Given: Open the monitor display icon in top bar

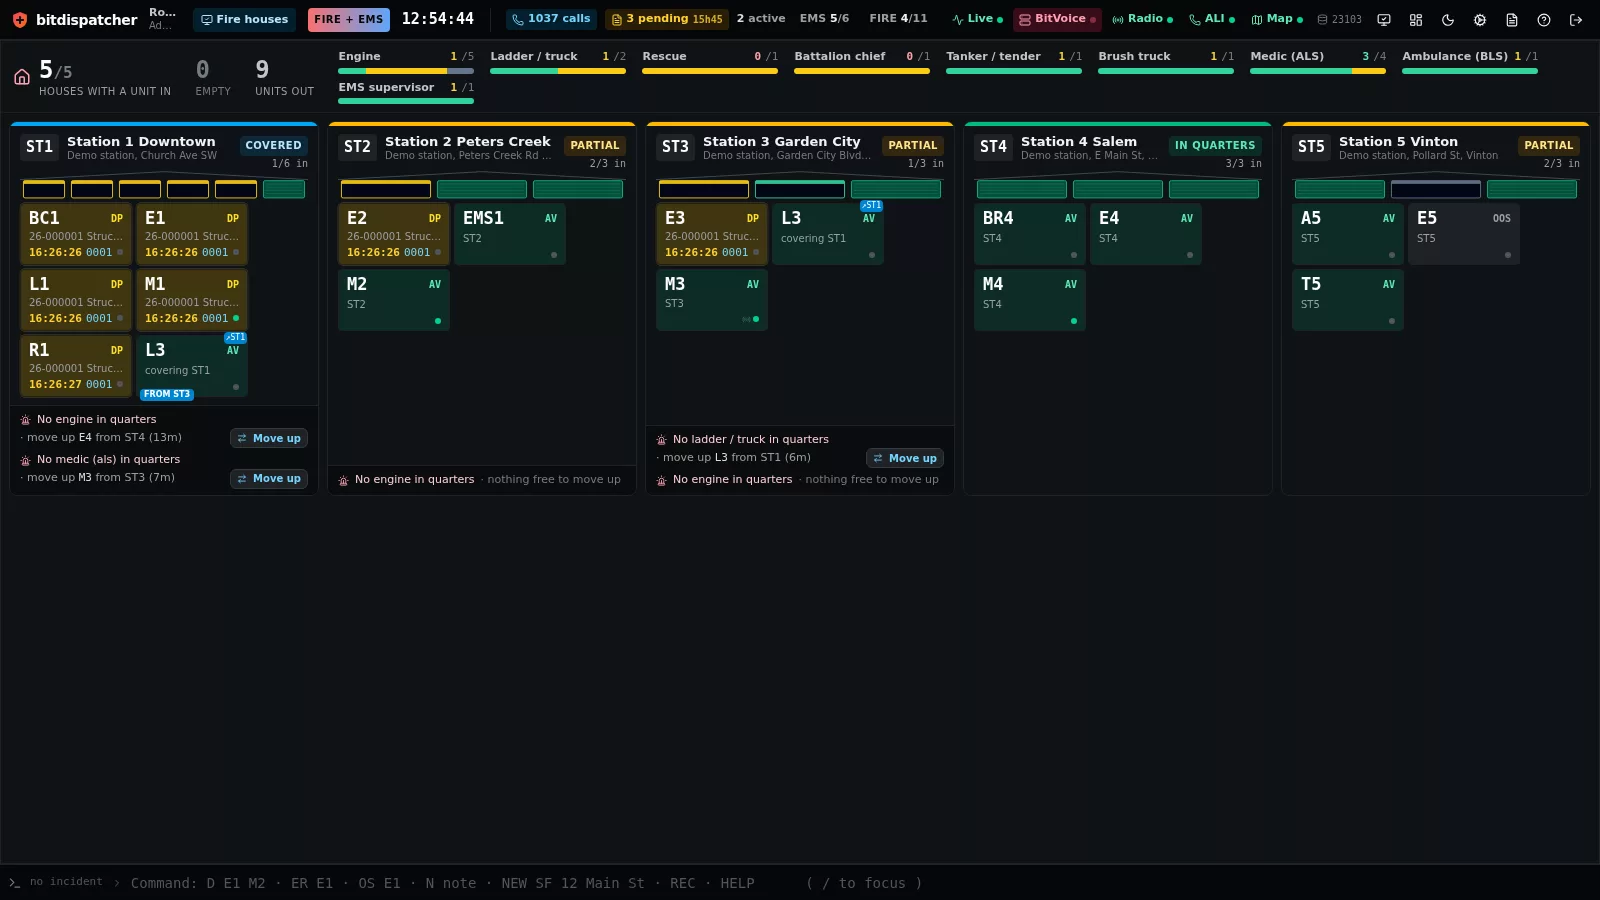Looking at the screenshot, I should (1384, 19).
